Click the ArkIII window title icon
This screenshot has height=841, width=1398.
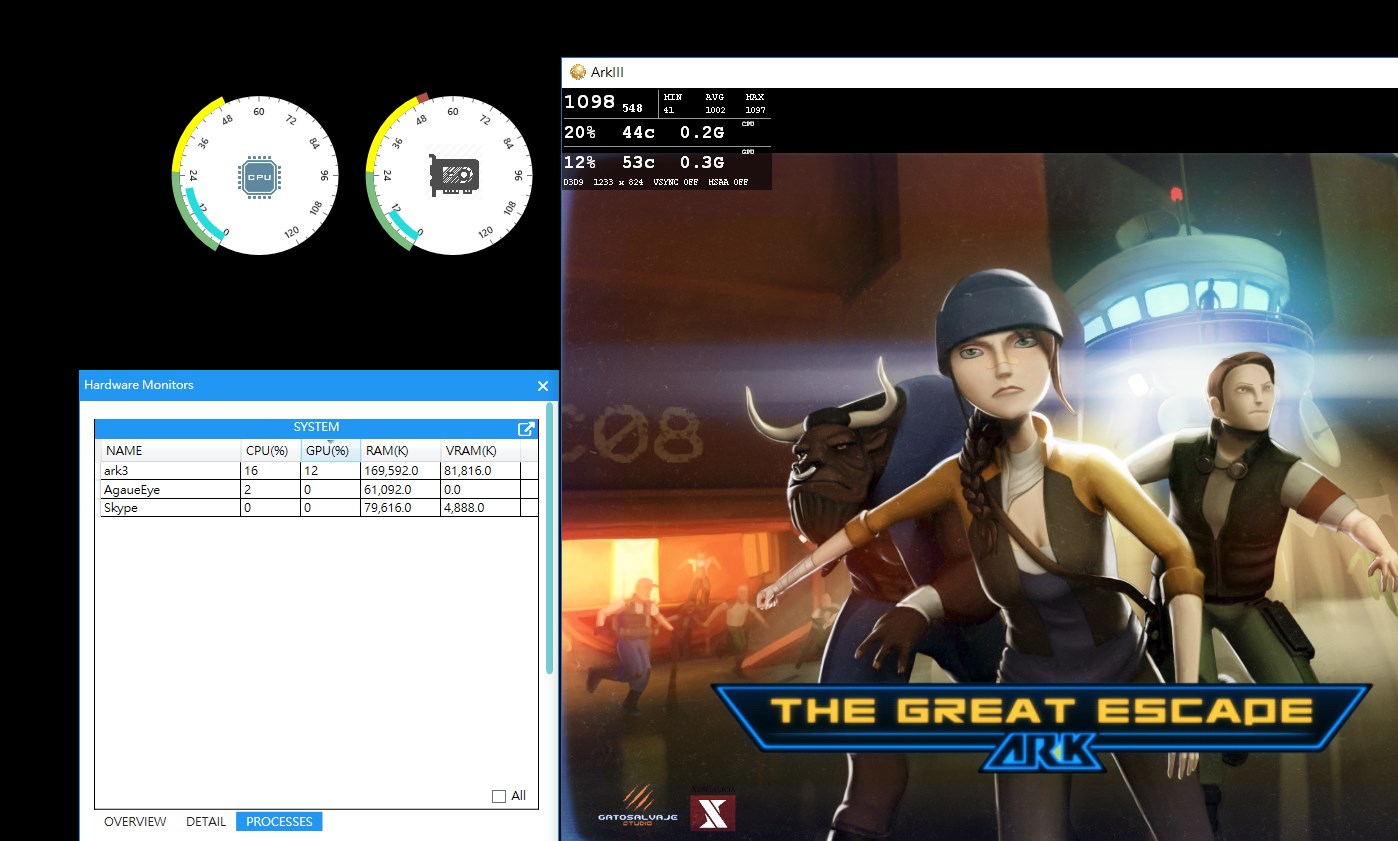577,72
